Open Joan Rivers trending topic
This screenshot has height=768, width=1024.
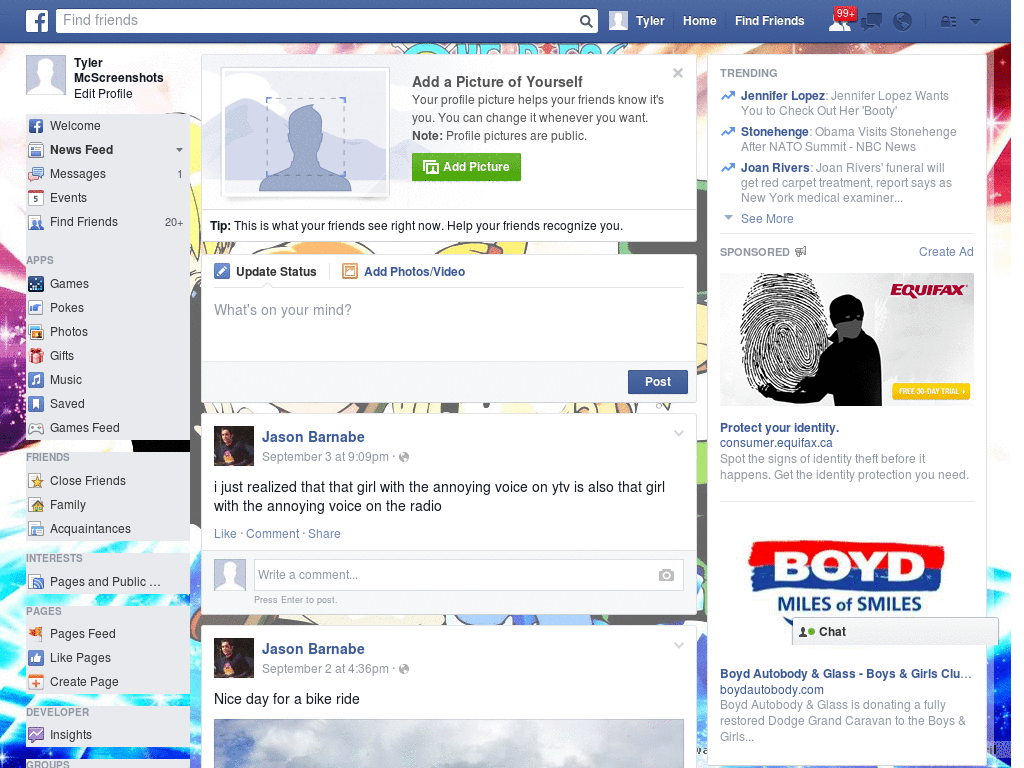[775, 168]
